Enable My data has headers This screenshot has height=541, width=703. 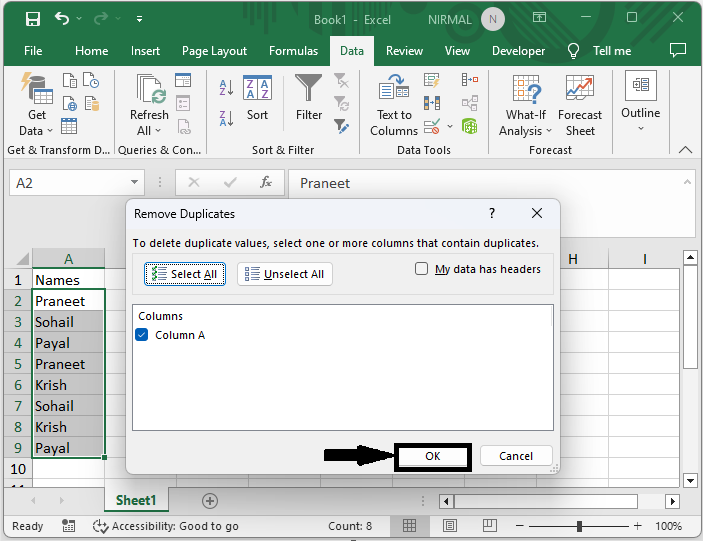pos(421,269)
